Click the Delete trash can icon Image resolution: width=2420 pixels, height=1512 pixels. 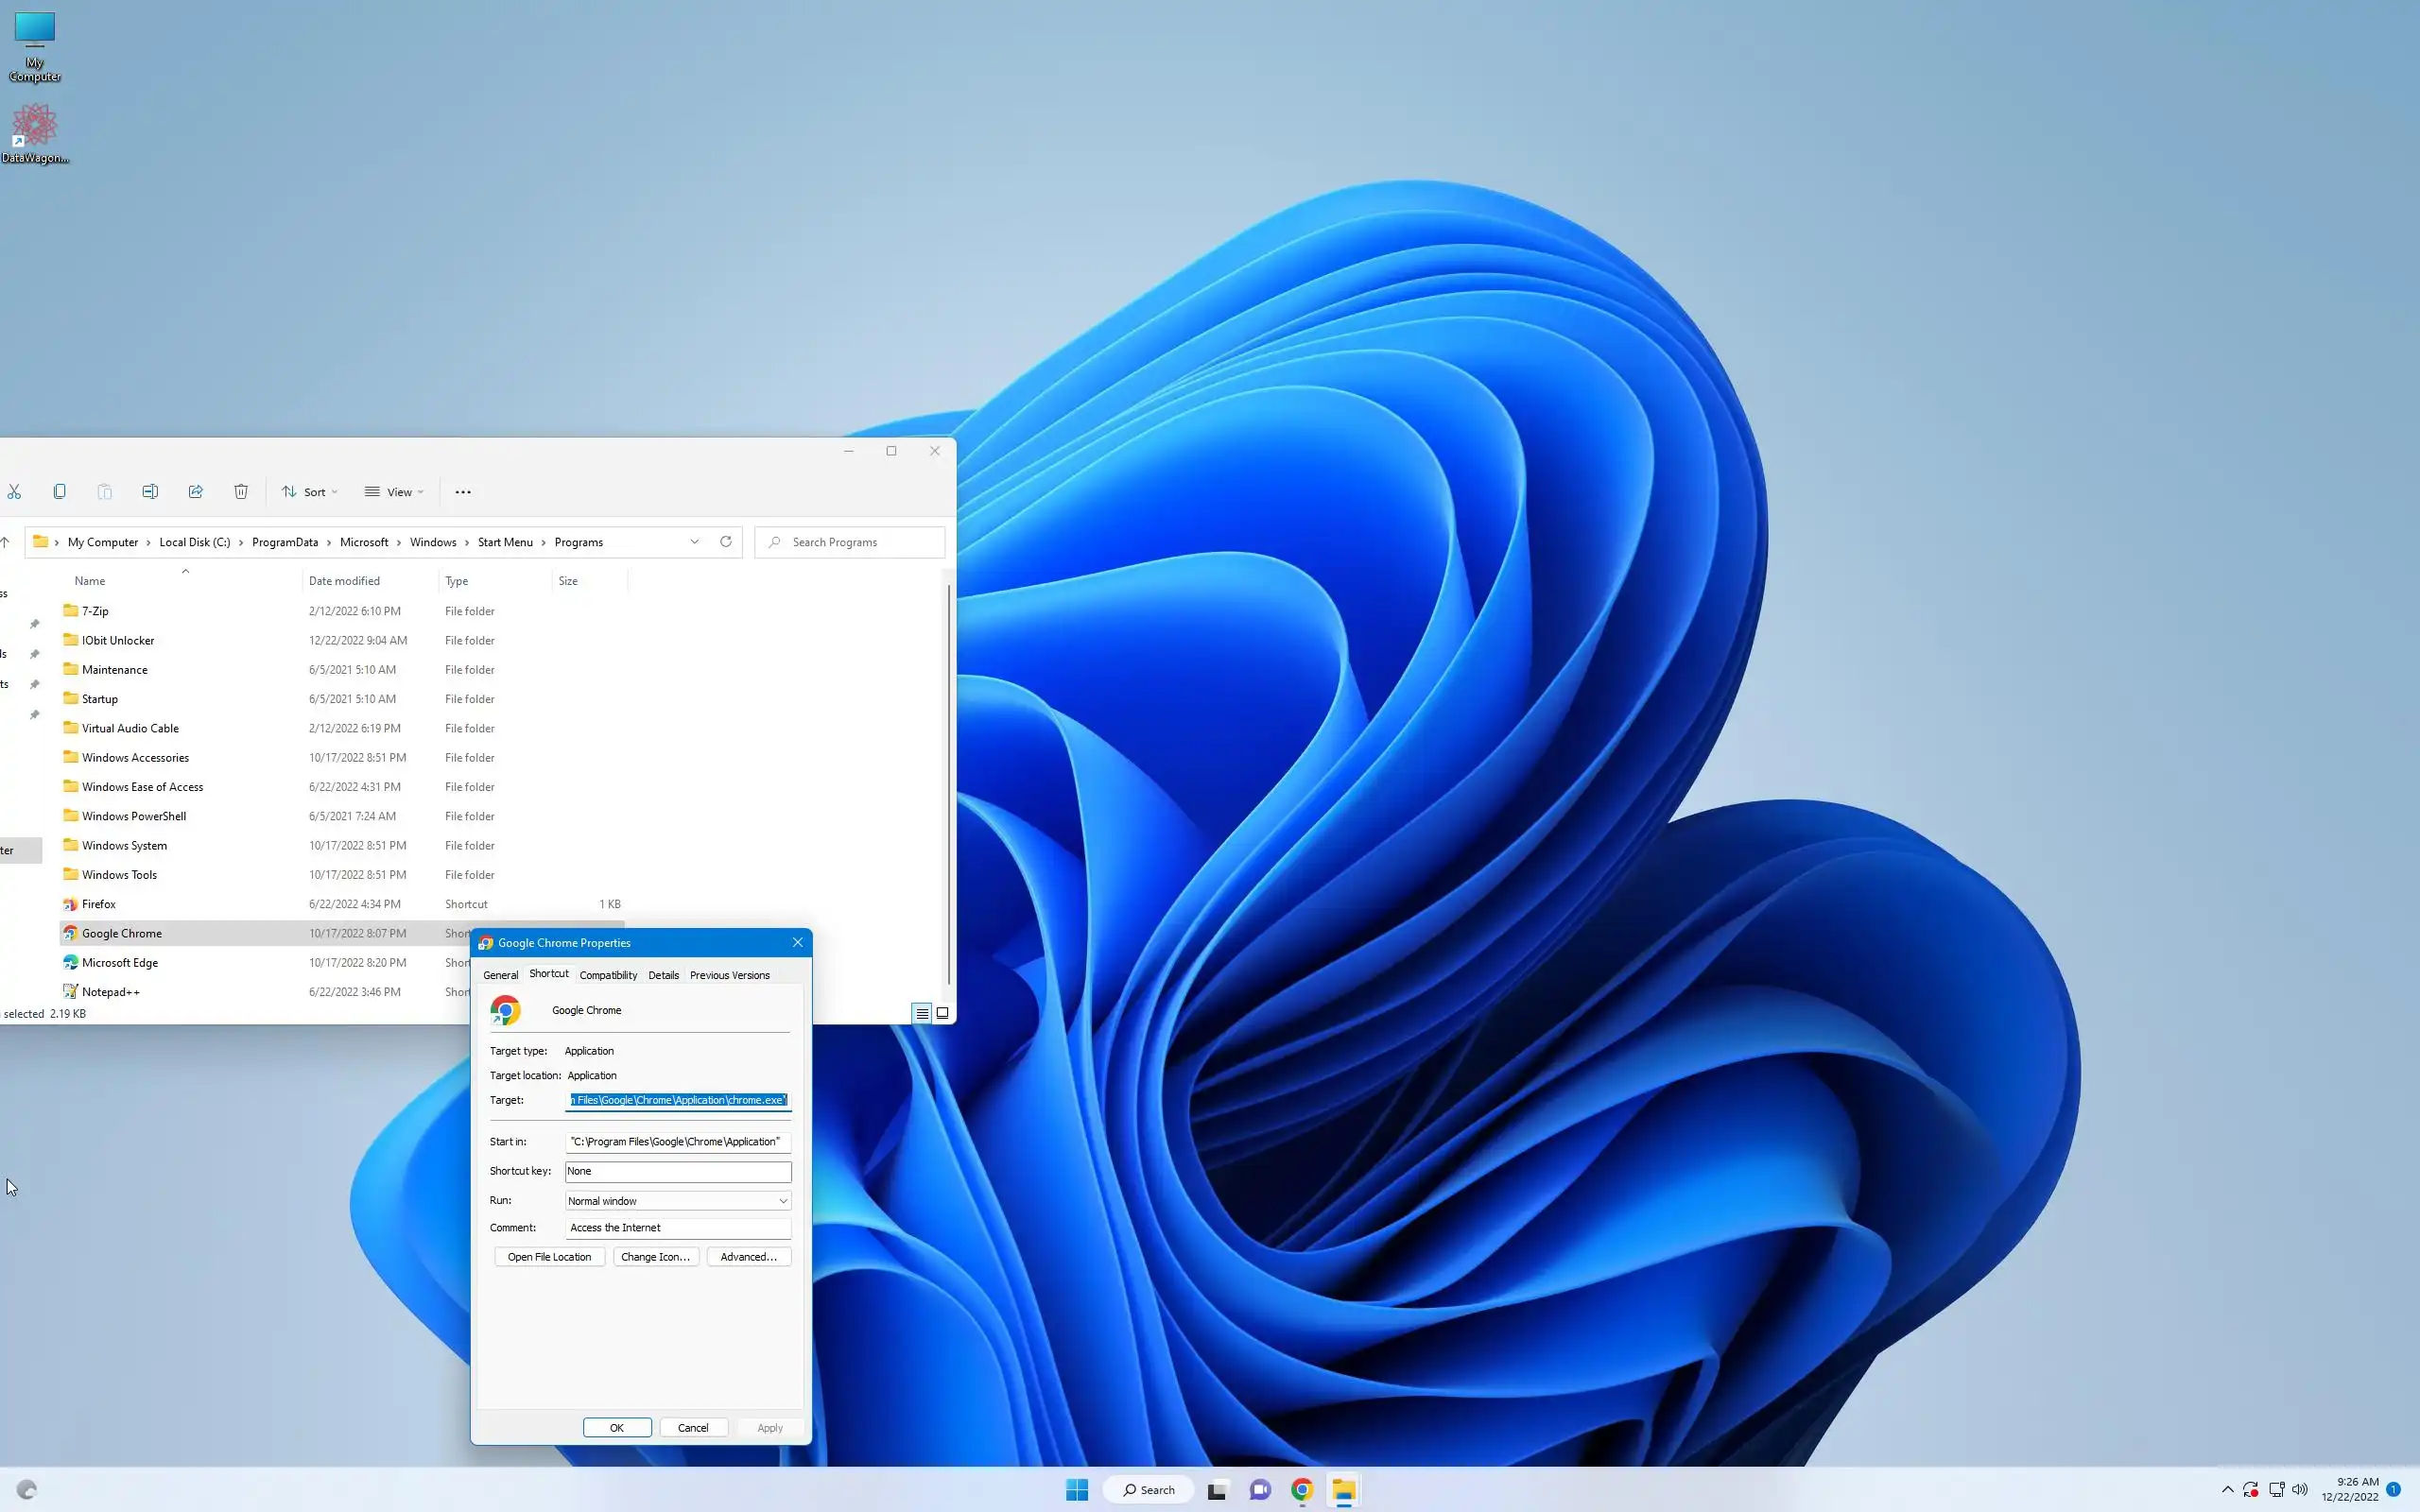point(241,491)
